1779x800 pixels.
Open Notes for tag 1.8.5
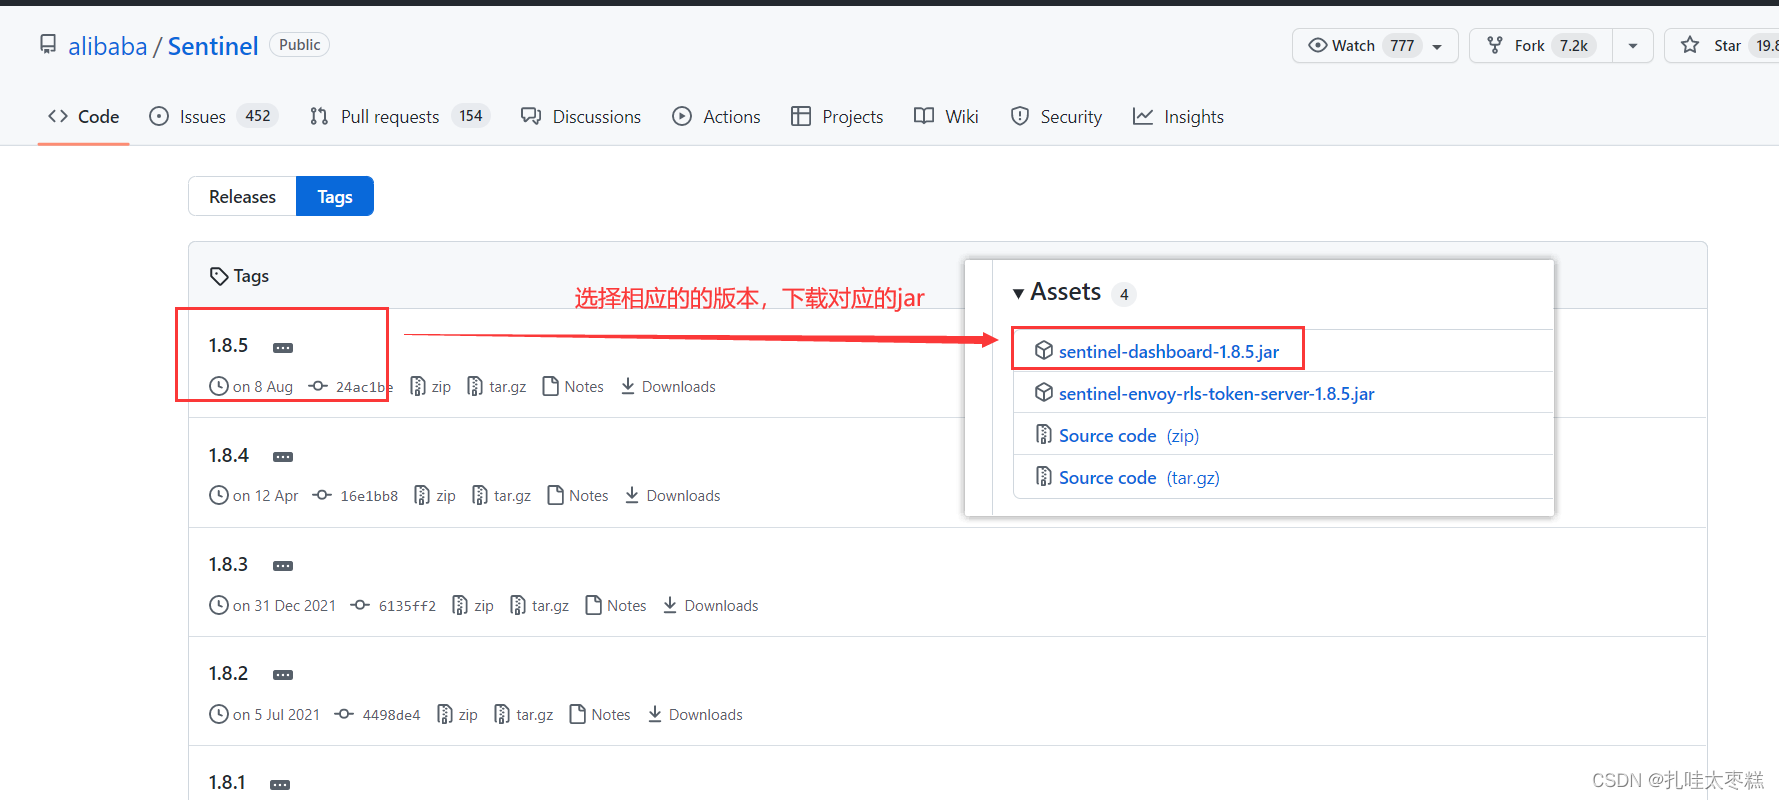(573, 387)
